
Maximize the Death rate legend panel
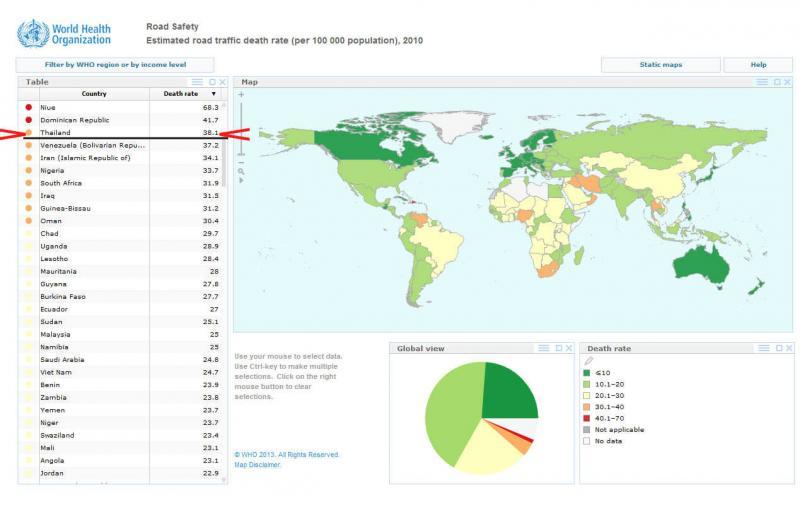[x=779, y=348]
